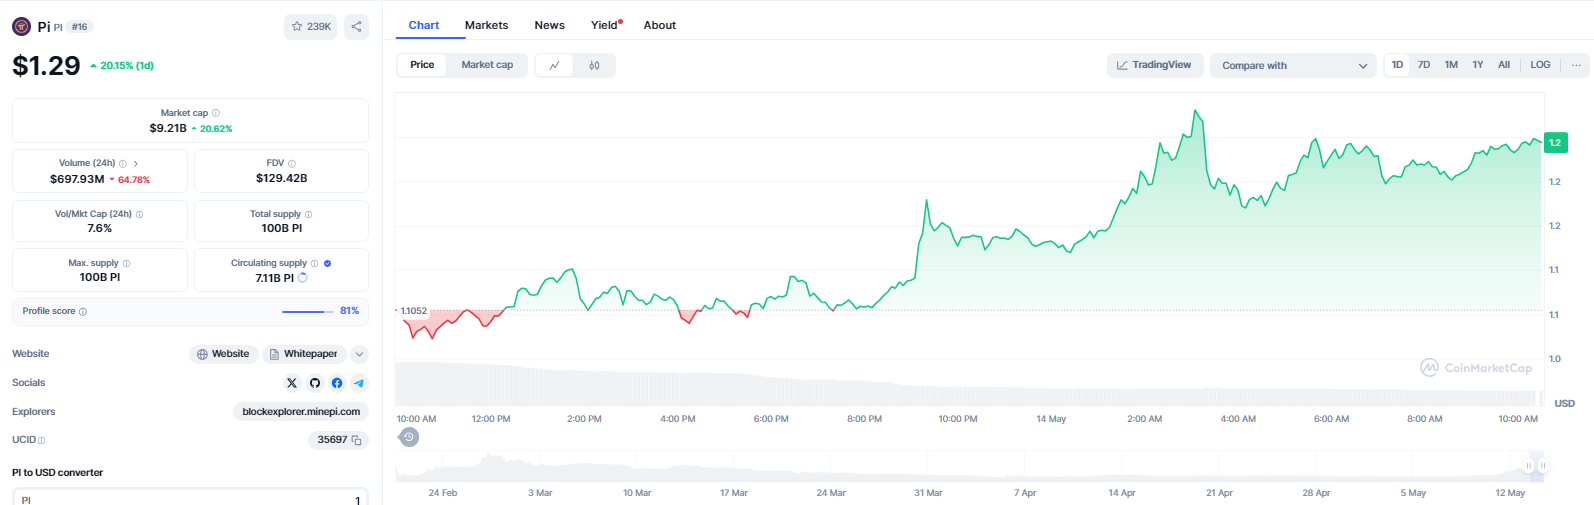
Task: Select the Price chart toggle
Action: point(422,65)
